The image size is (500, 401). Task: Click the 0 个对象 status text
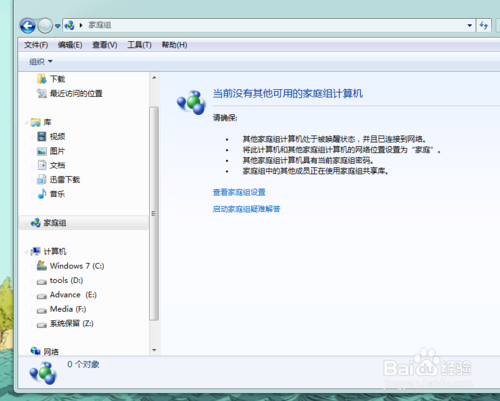pyautogui.click(x=83, y=364)
